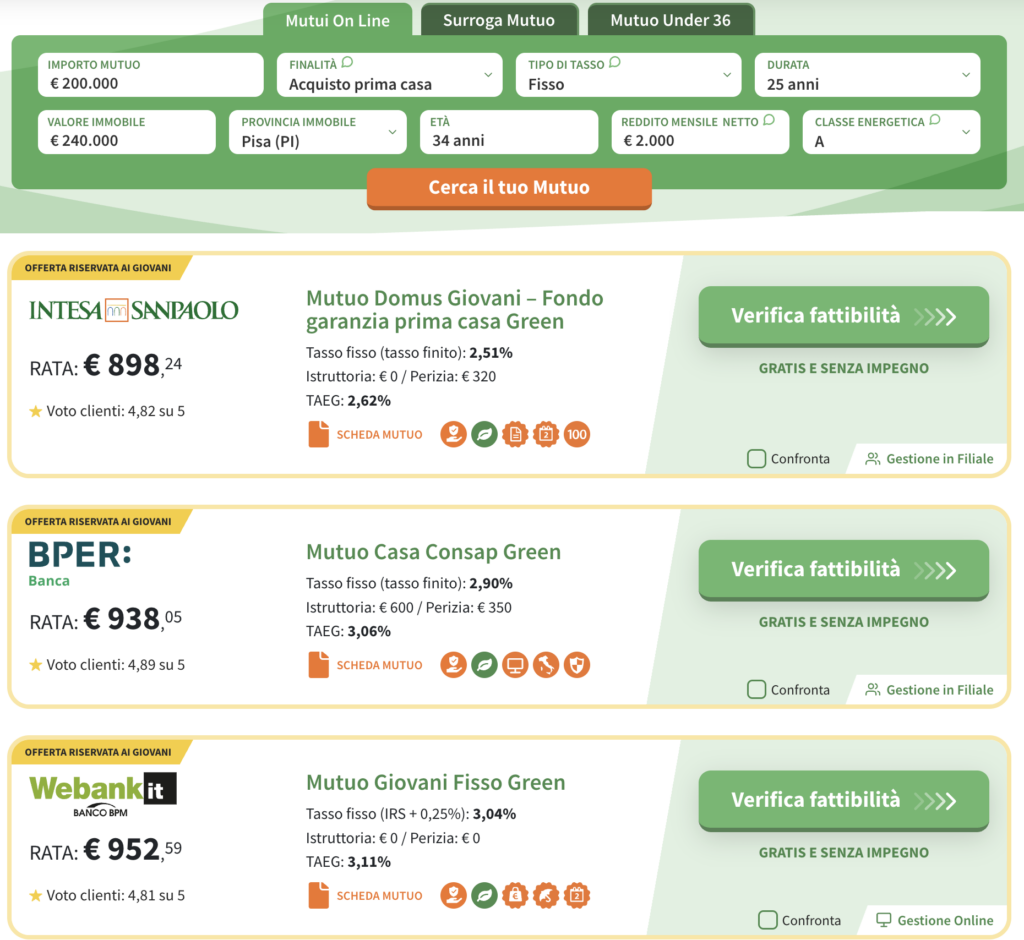The width and height of the screenshot is (1024, 940).
Task: Click the Italy map icon on the BPER offer
Action: point(546,665)
